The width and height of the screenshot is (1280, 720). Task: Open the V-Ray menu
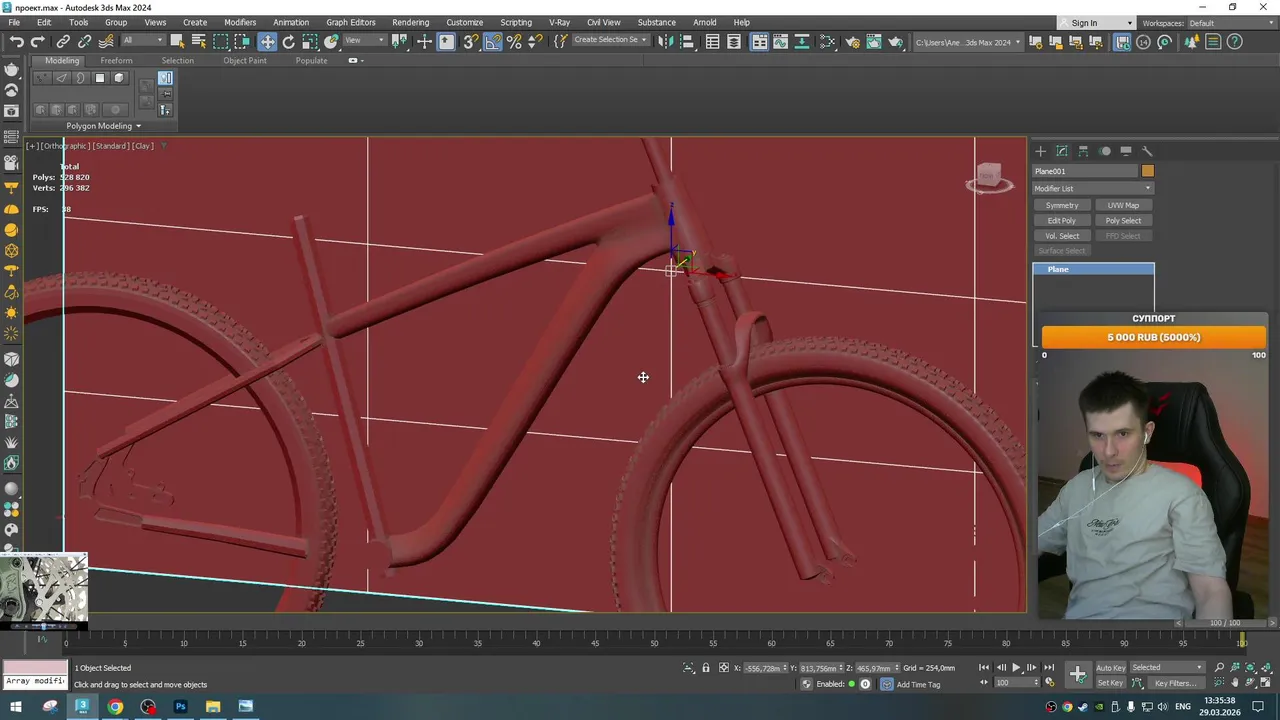[559, 22]
